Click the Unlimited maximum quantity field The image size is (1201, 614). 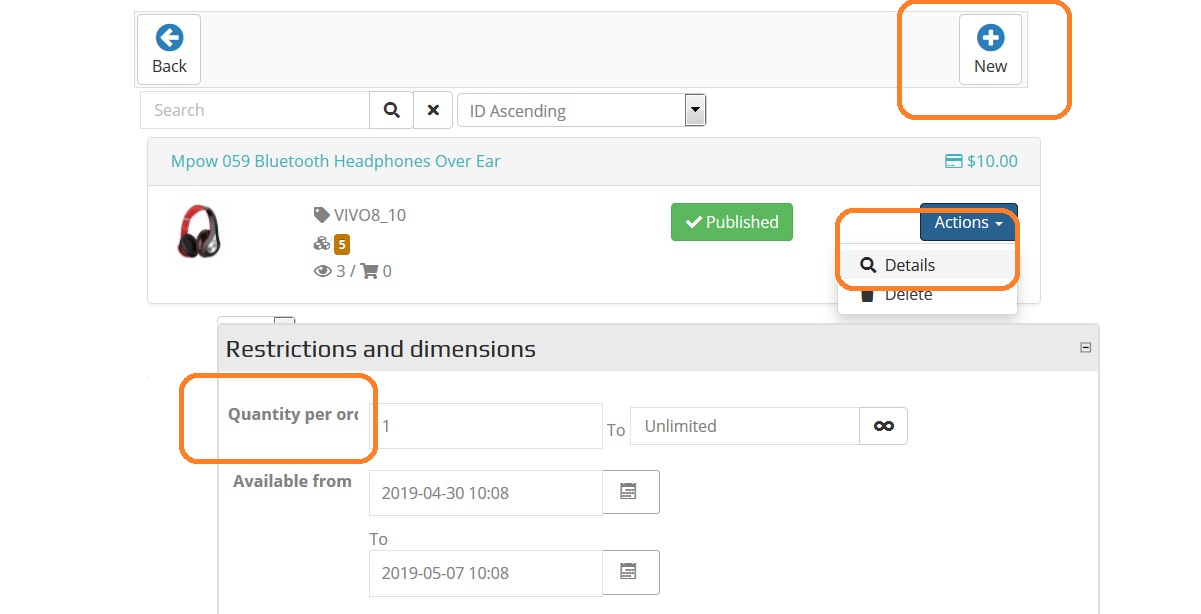[744, 426]
